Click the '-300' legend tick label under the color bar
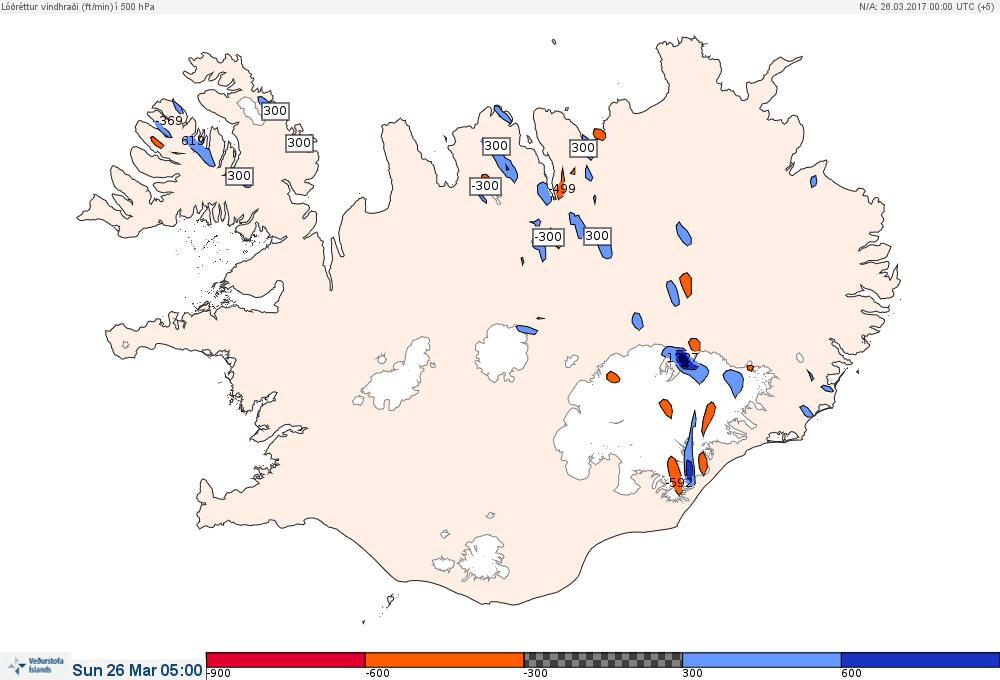This screenshot has height=680, width=1000. [x=536, y=674]
